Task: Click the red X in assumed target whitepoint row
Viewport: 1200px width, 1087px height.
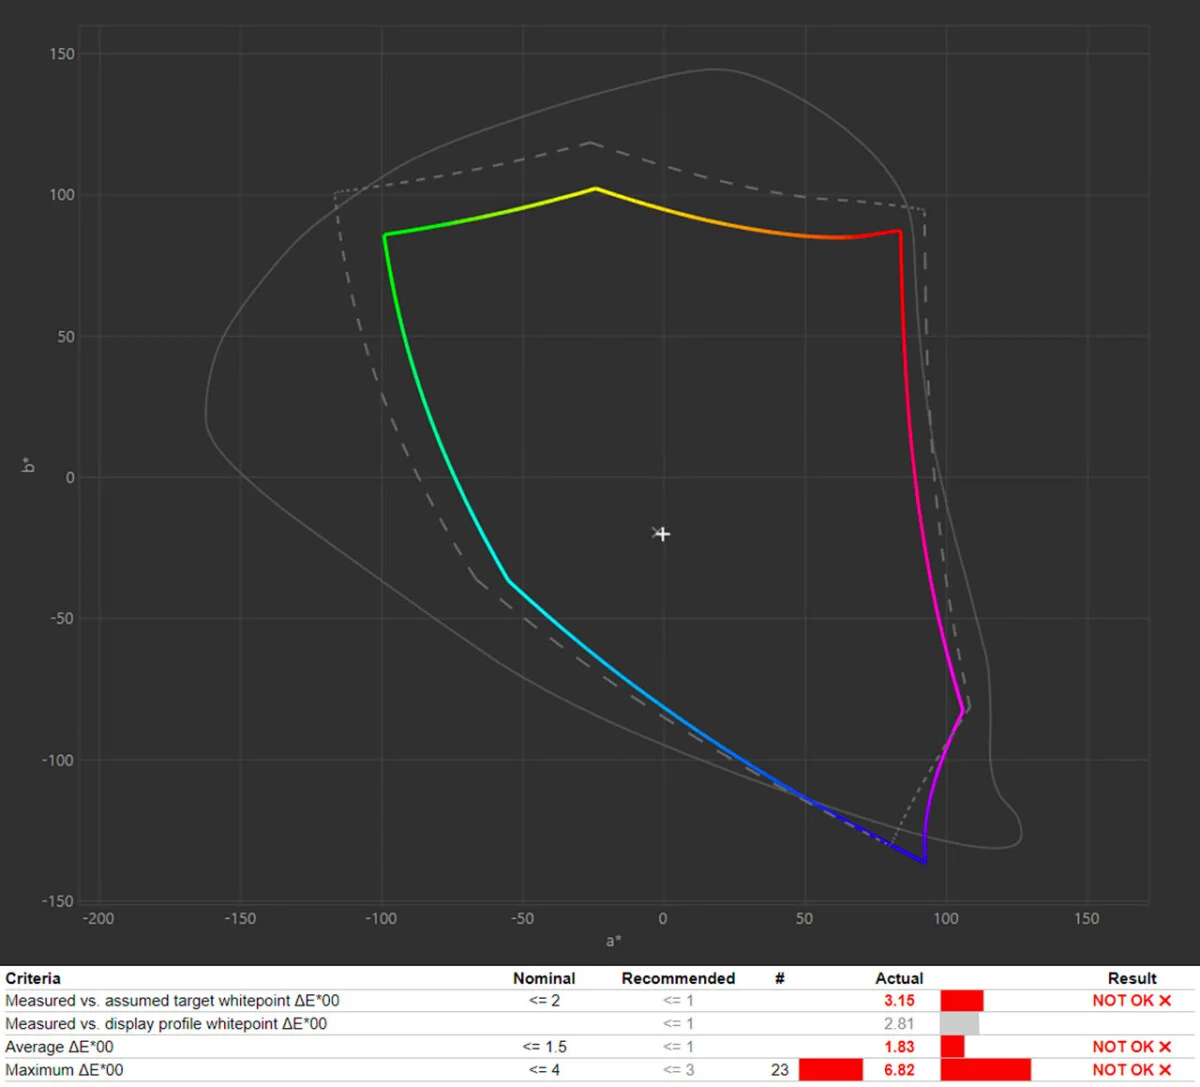Action: pyautogui.click(x=1165, y=1001)
